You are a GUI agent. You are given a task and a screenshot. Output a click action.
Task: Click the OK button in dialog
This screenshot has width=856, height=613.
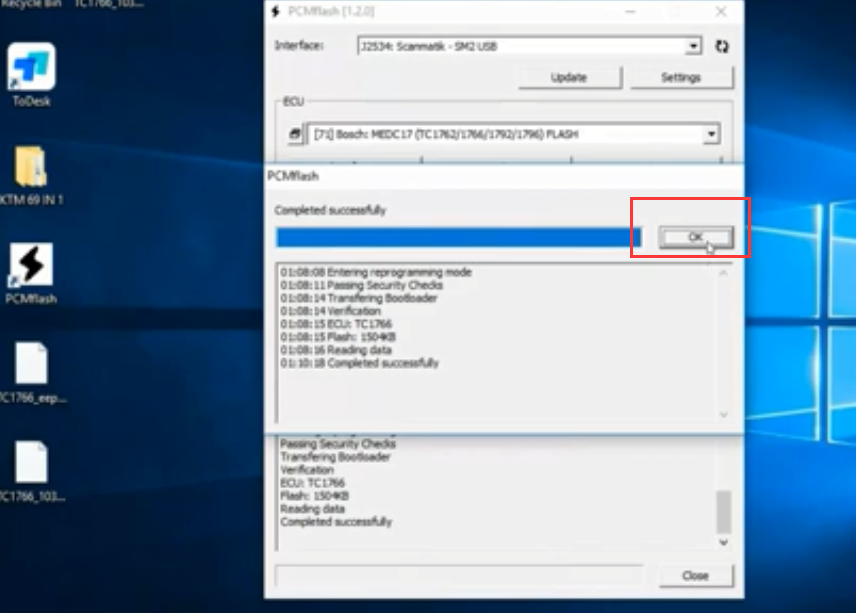(696, 237)
